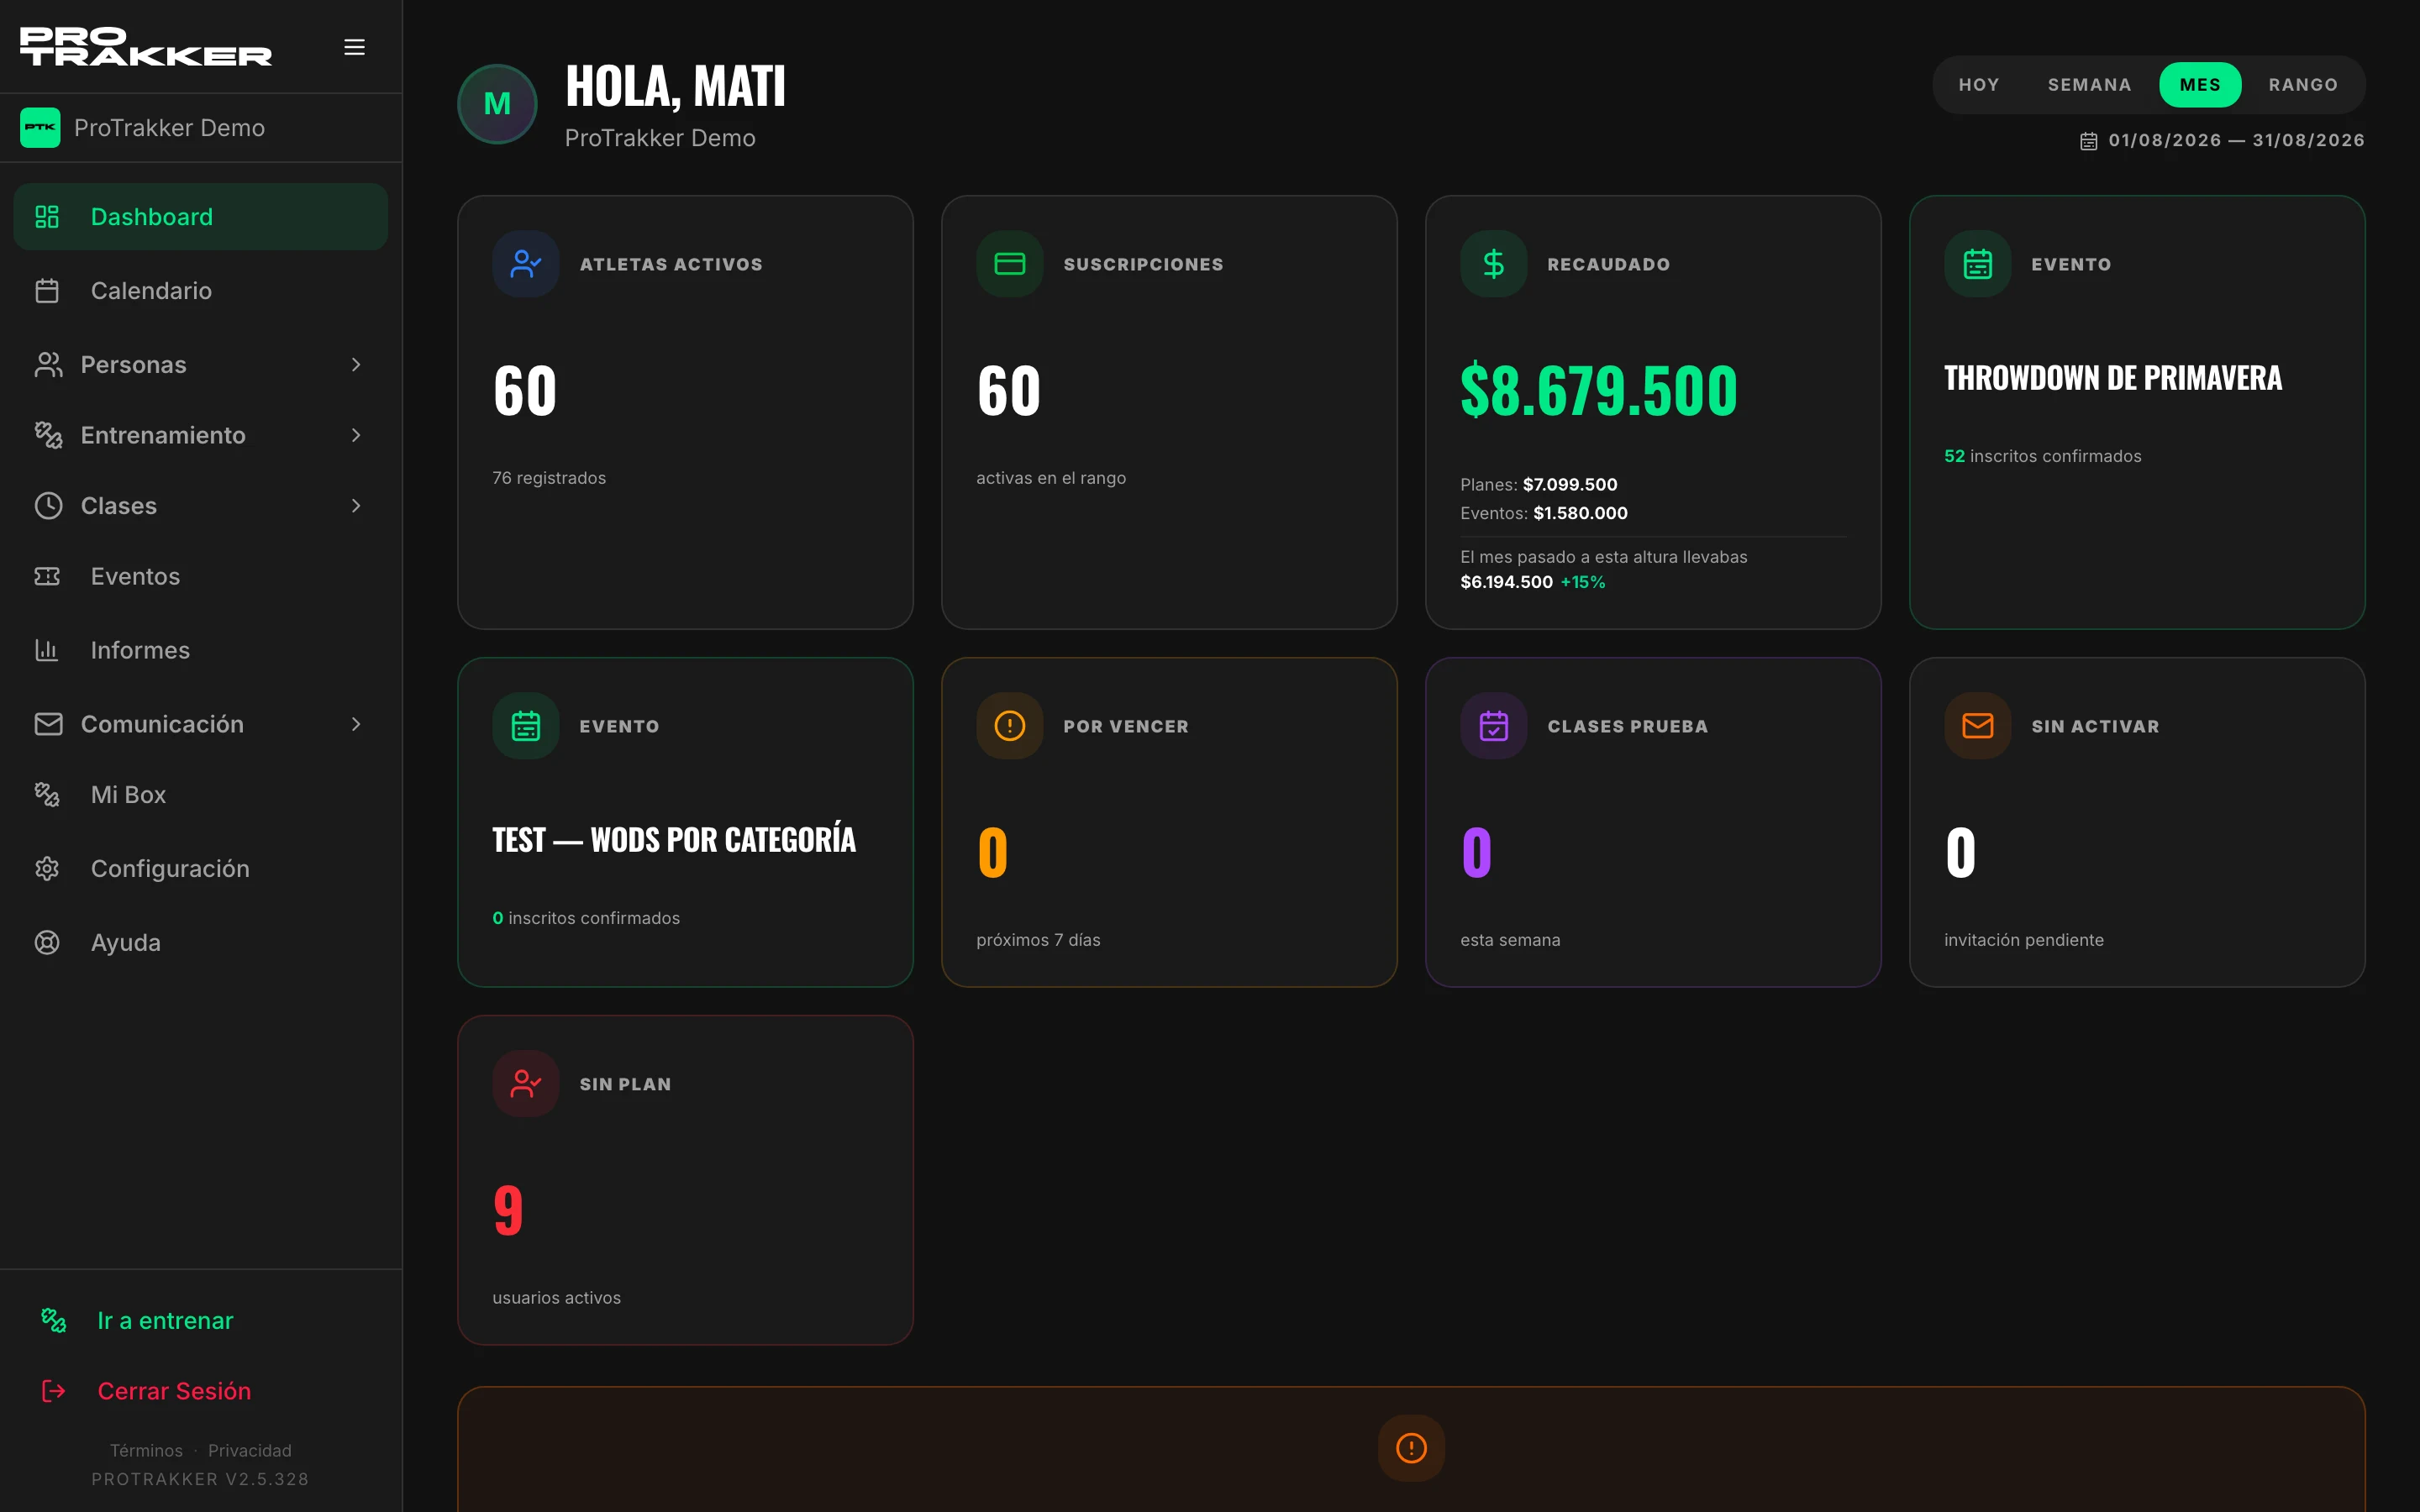Click the green PTK logo badge
The width and height of the screenshot is (2420, 1512).
tap(40, 128)
